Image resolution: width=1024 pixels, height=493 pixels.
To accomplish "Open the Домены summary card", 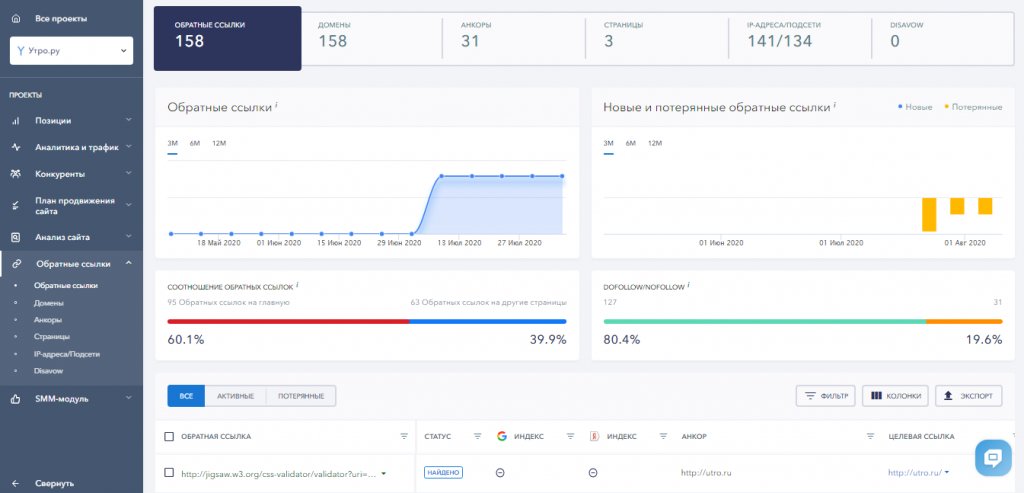I will tap(371, 34).
